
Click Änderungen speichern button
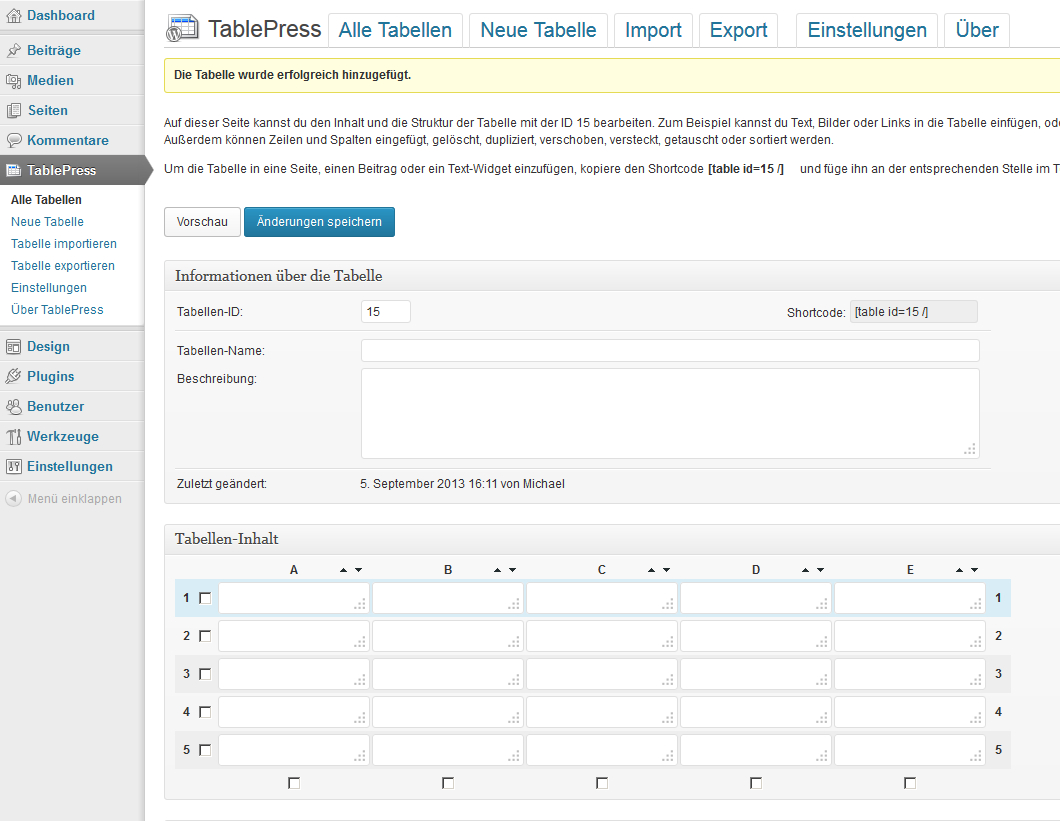point(319,222)
